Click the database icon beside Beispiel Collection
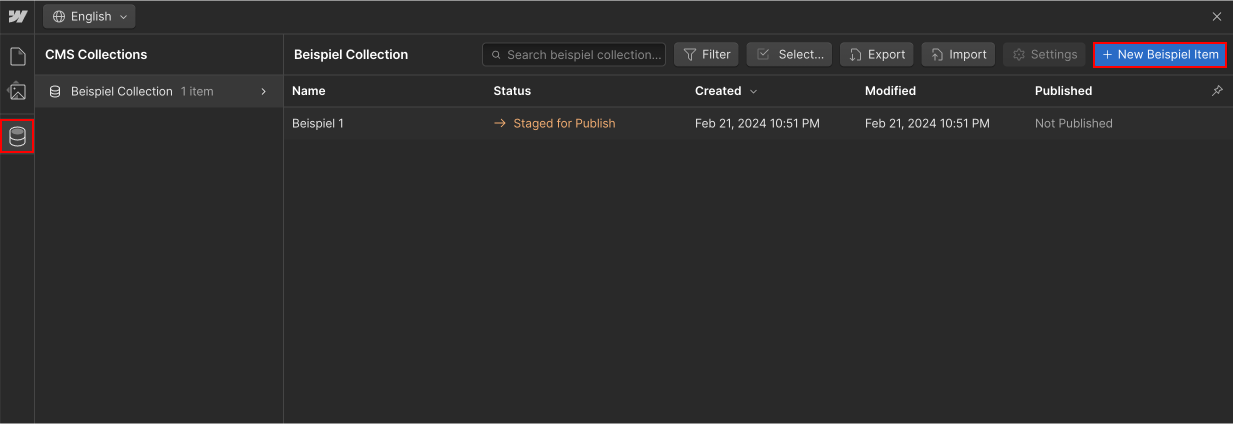 [x=55, y=91]
